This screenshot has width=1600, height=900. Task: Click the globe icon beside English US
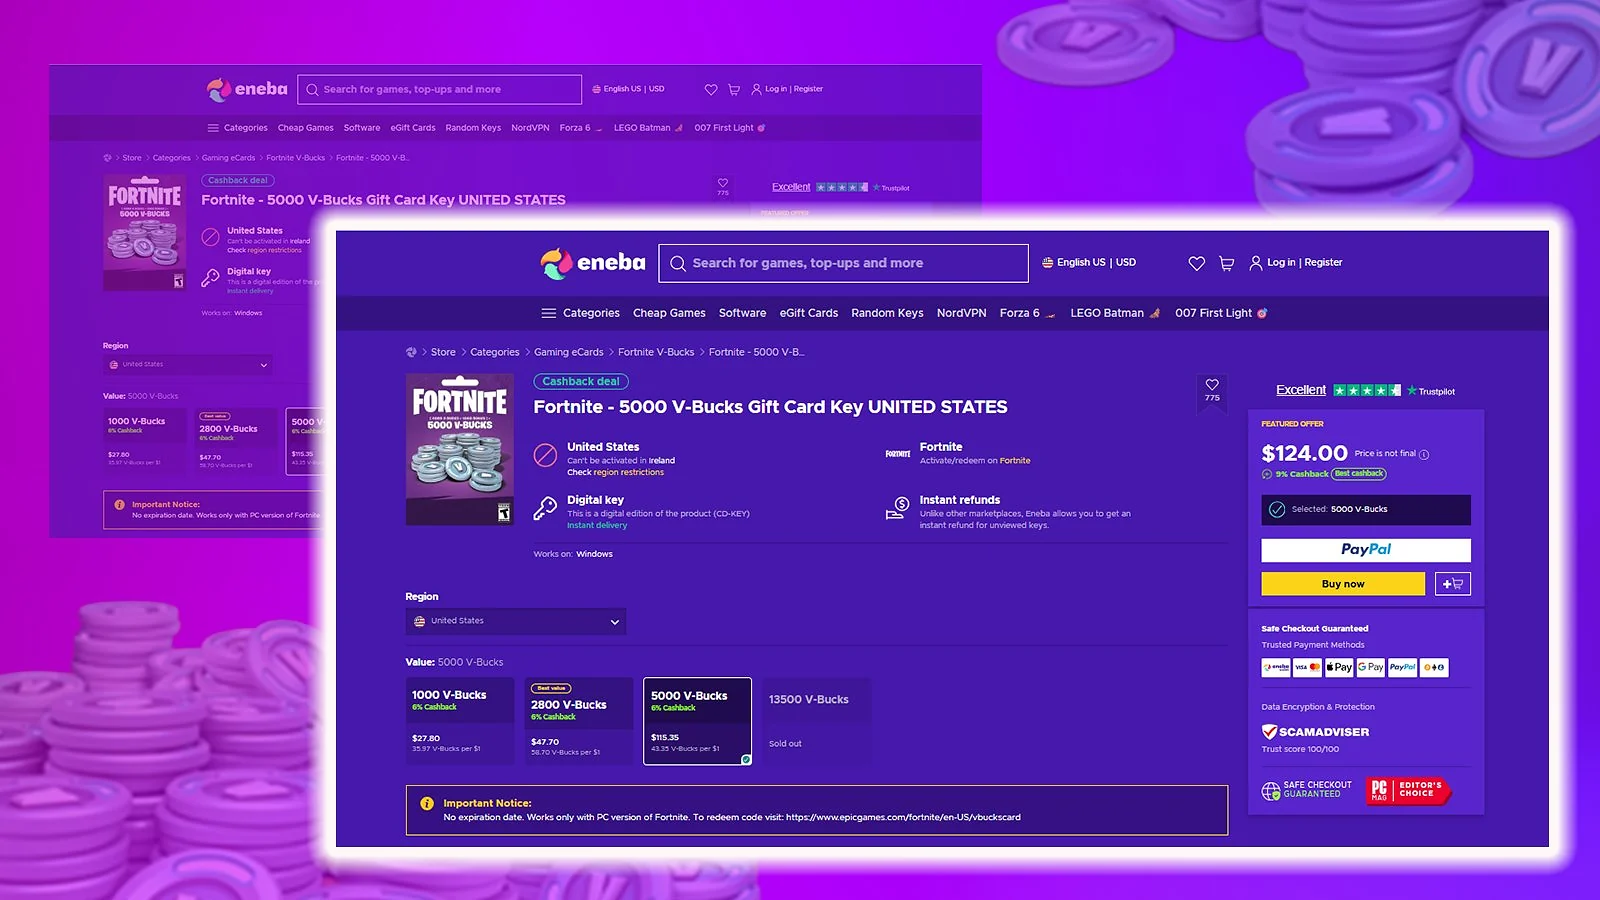1047,263
